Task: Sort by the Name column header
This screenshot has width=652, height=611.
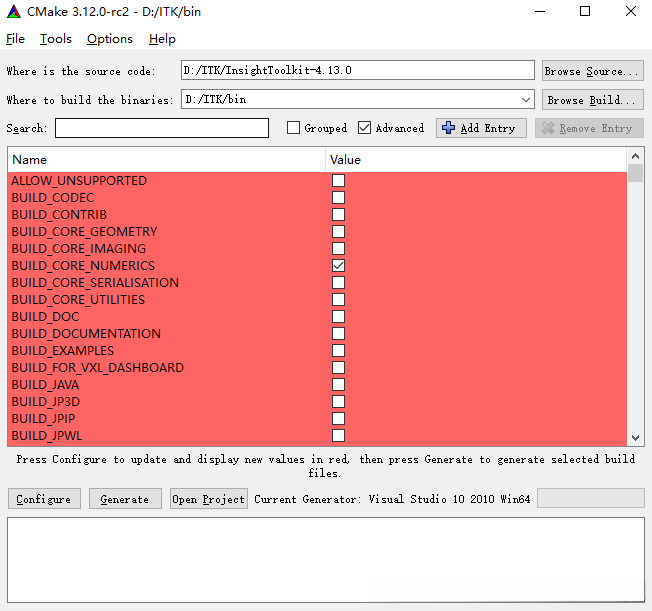Action: click(166, 160)
